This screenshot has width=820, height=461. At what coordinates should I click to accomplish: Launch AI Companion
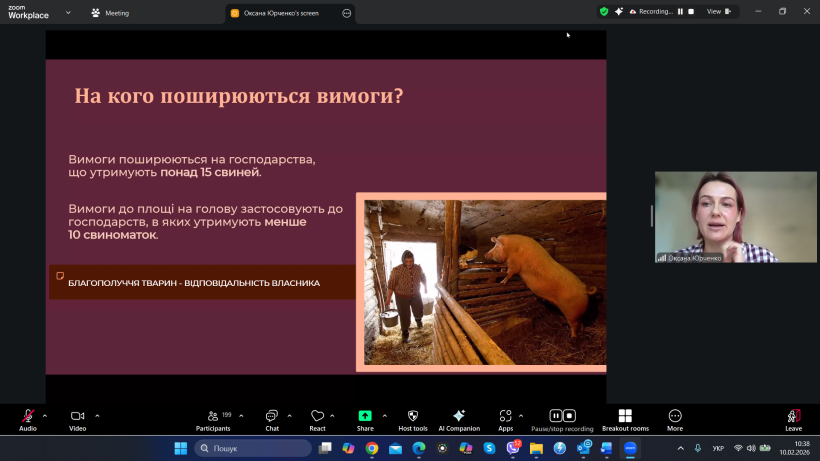(459, 416)
